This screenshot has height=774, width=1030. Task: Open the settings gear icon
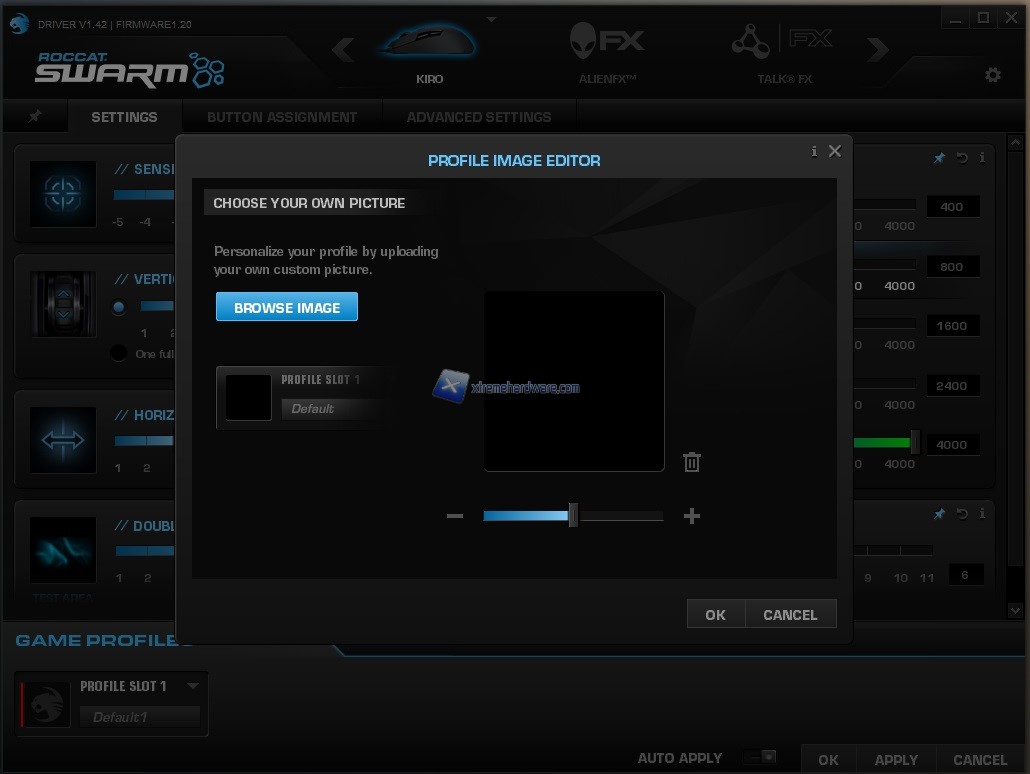pyautogui.click(x=992, y=75)
